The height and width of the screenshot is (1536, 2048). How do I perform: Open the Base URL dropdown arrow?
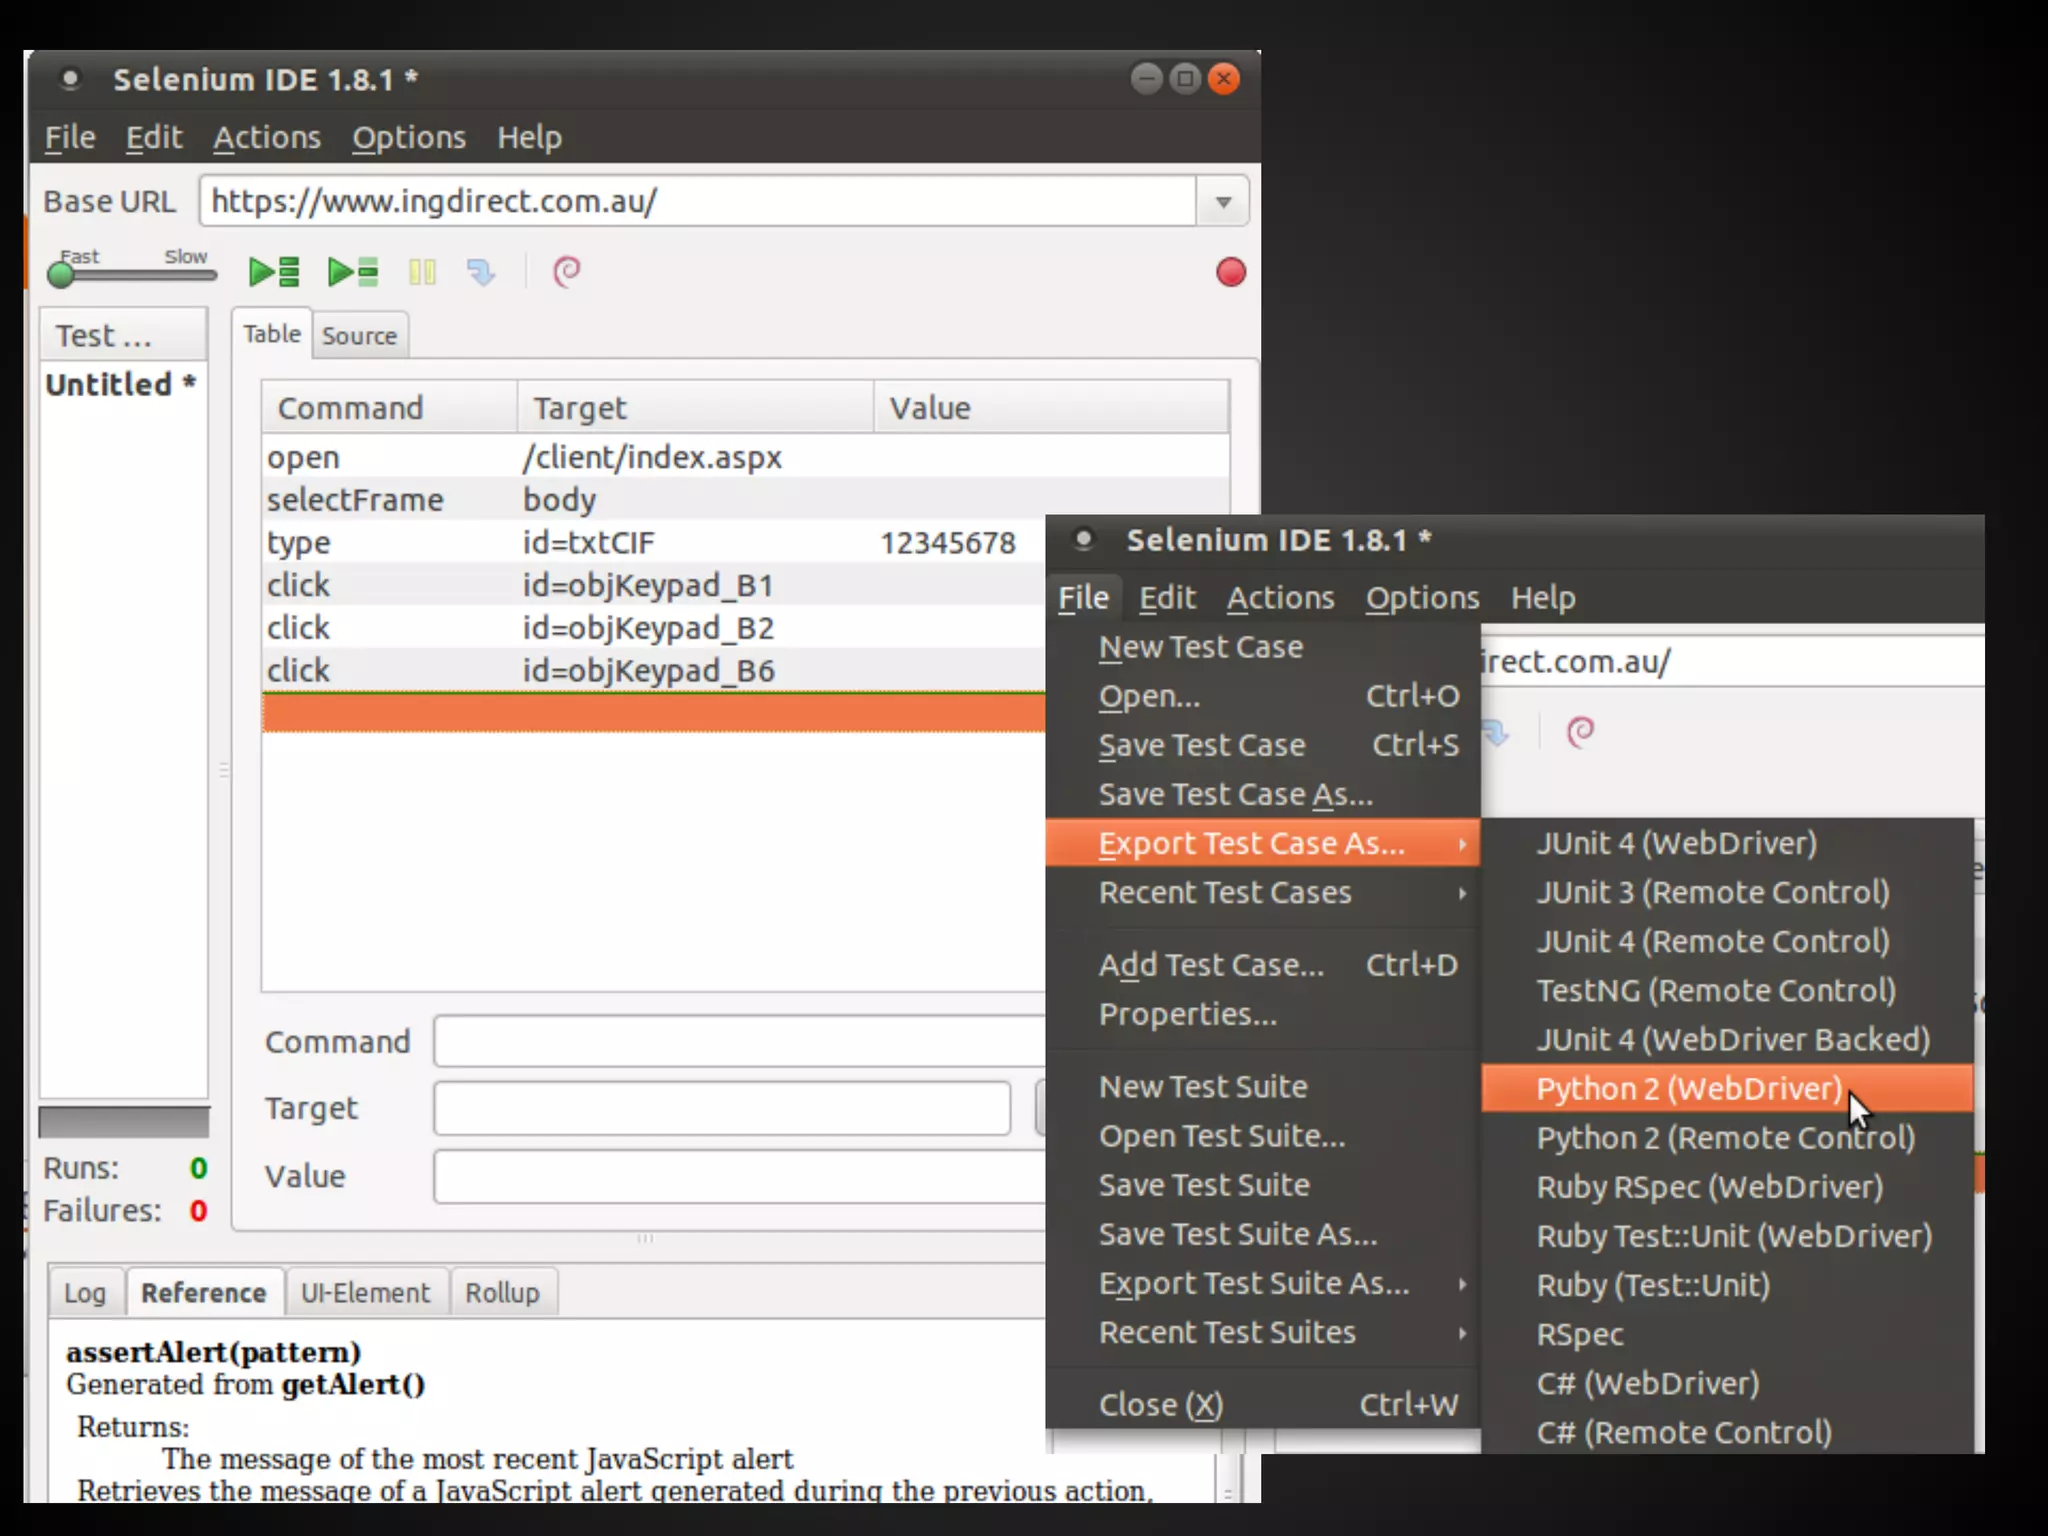1223,202
